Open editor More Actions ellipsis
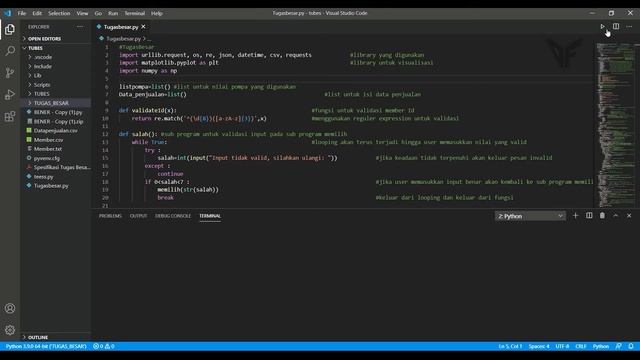This screenshot has width=640, height=360. (629, 27)
